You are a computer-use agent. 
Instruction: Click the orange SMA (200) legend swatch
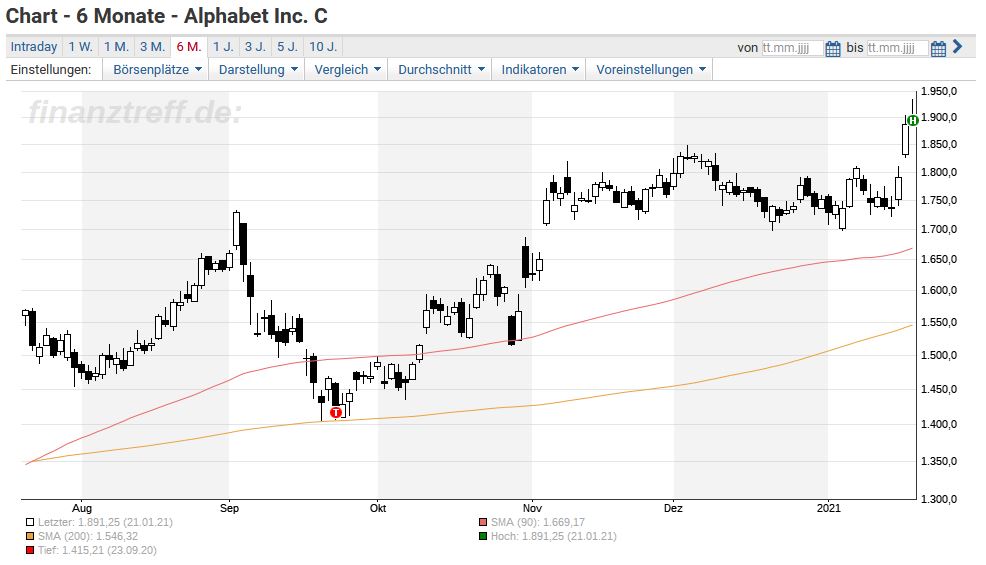[30, 536]
